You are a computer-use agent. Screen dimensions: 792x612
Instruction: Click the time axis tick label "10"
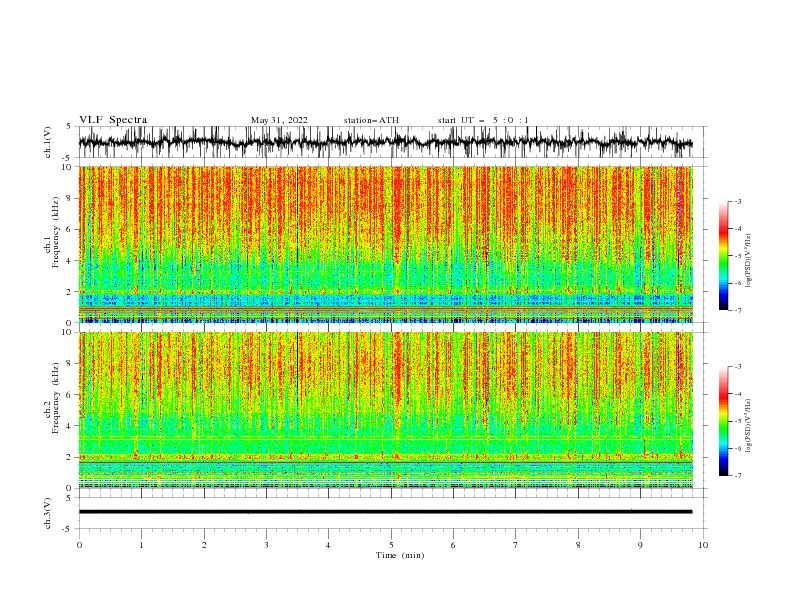coord(703,545)
